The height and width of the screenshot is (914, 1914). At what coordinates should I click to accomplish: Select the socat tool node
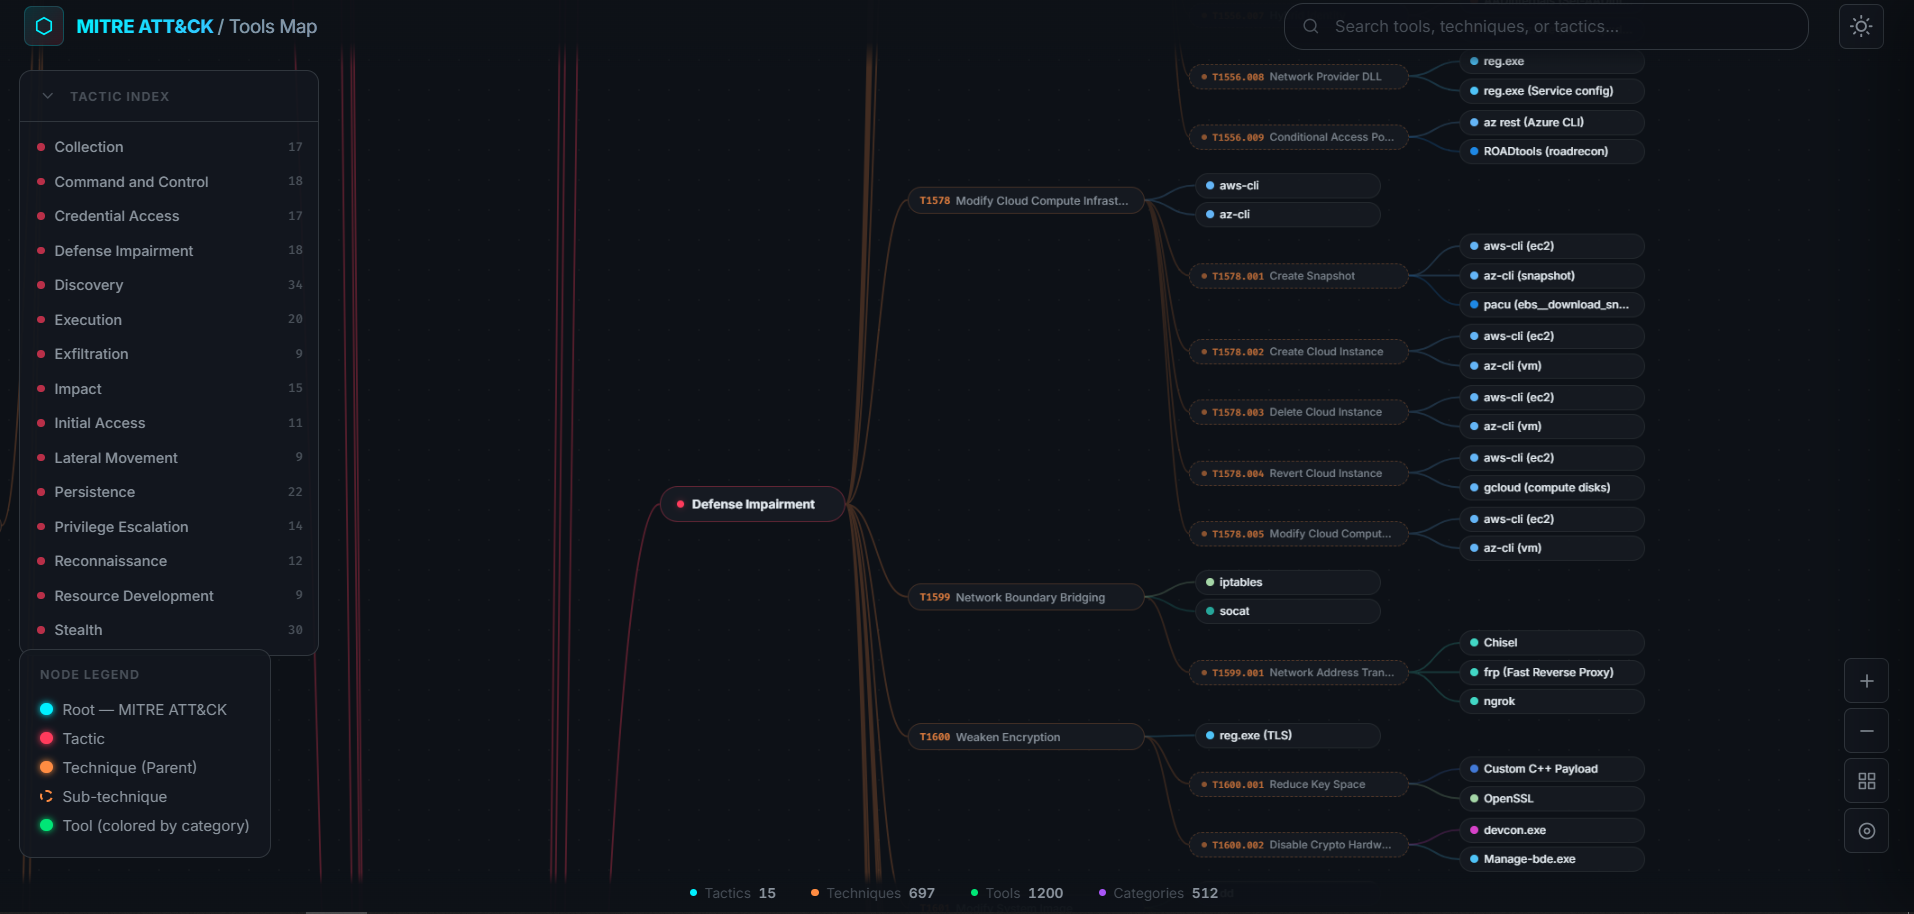1288,611
